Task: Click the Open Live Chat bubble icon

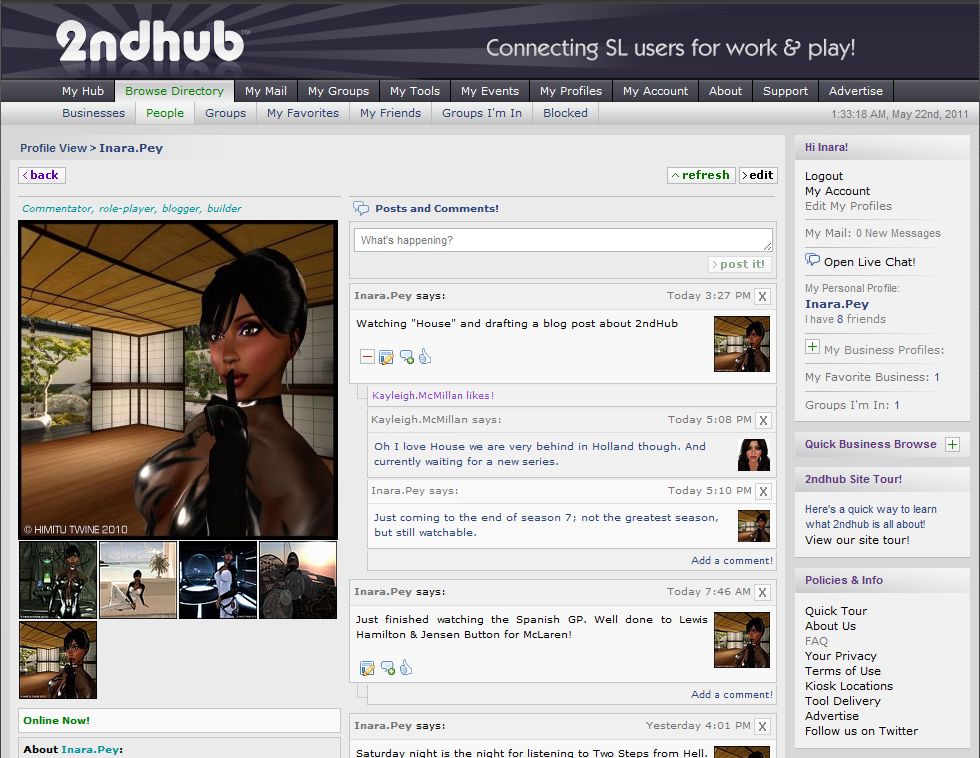Action: [x=813, y=260]
